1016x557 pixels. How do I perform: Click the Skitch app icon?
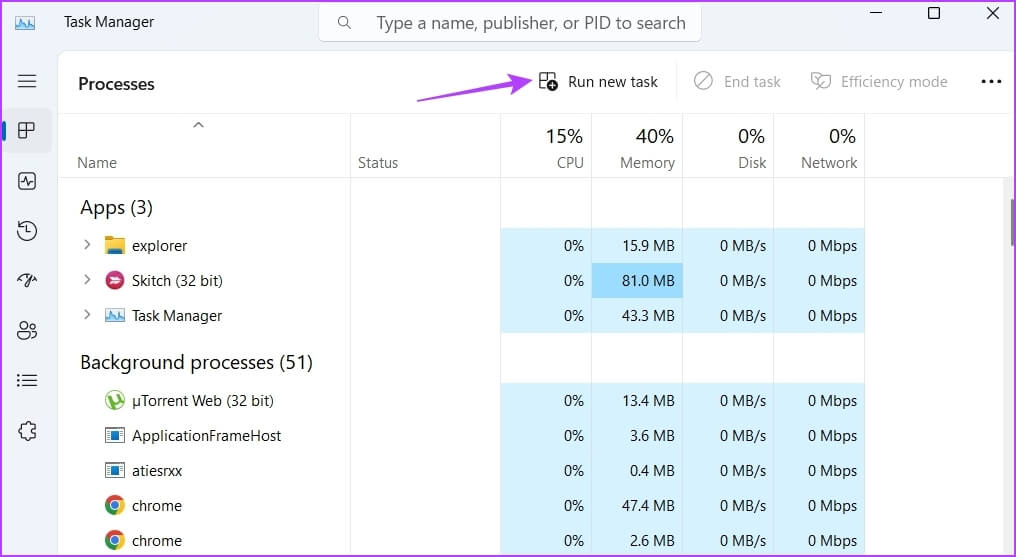coord(115,280)
